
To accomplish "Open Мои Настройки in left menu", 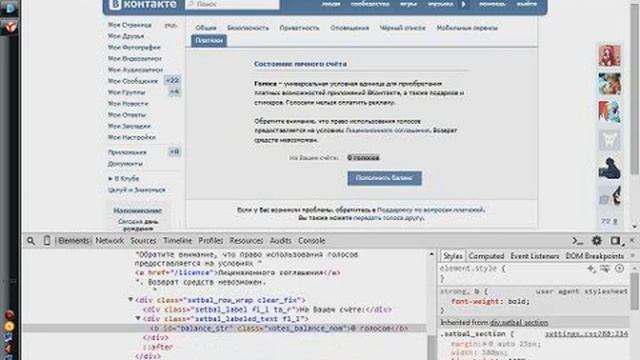I will click(132, 137).
